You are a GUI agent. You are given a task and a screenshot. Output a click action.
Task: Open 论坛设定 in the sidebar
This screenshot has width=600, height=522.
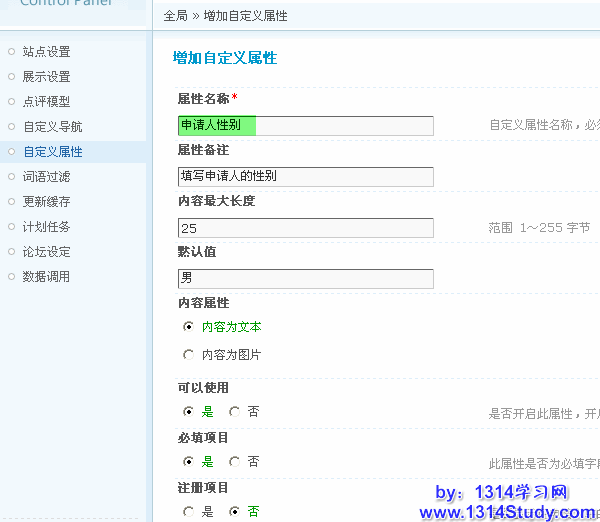coord(46,252)
